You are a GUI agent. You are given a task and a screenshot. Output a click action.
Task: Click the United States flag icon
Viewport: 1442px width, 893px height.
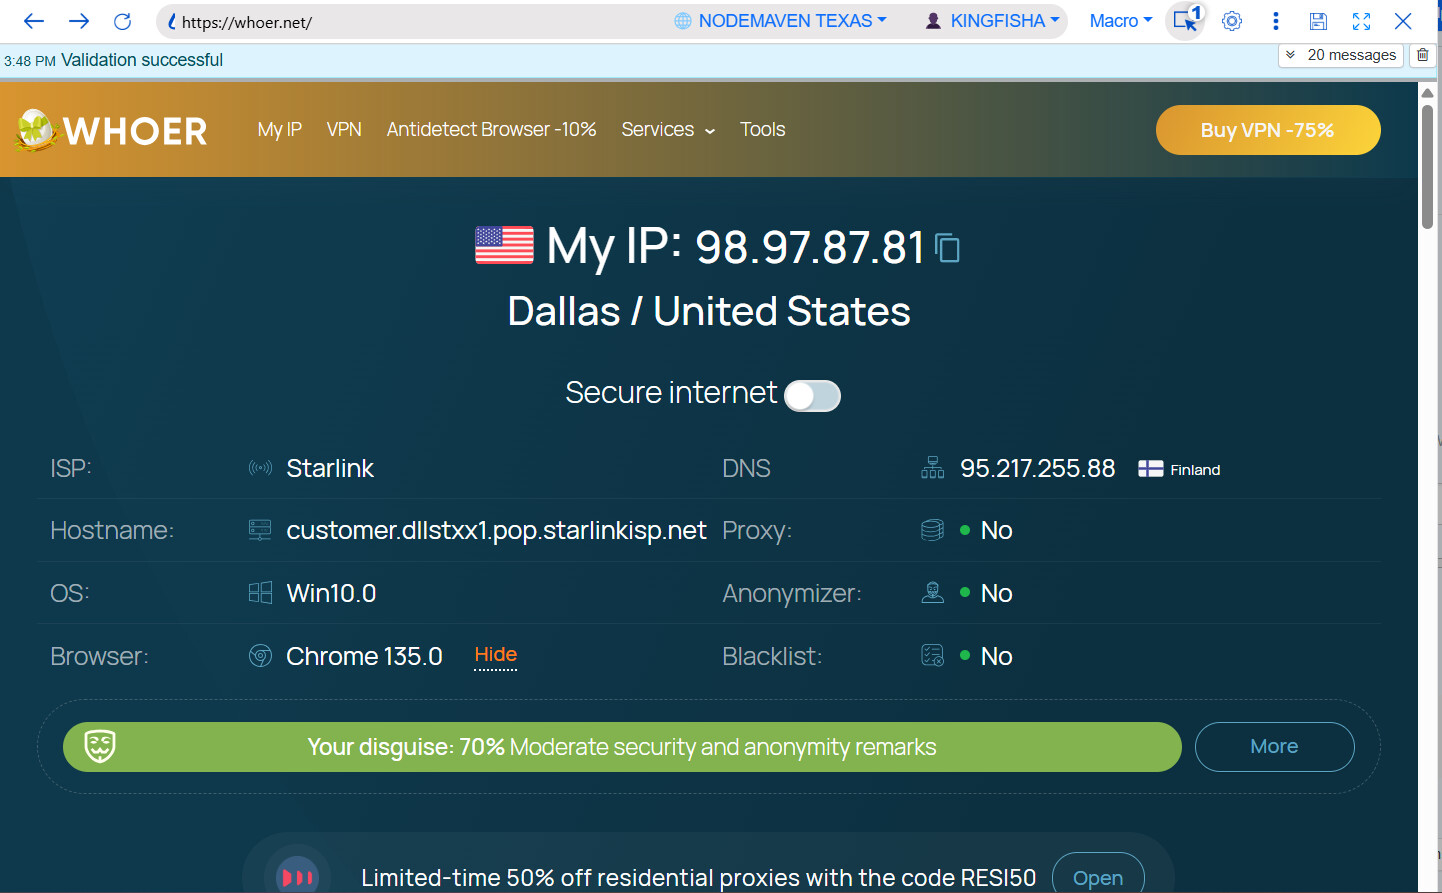pos(504,245)
